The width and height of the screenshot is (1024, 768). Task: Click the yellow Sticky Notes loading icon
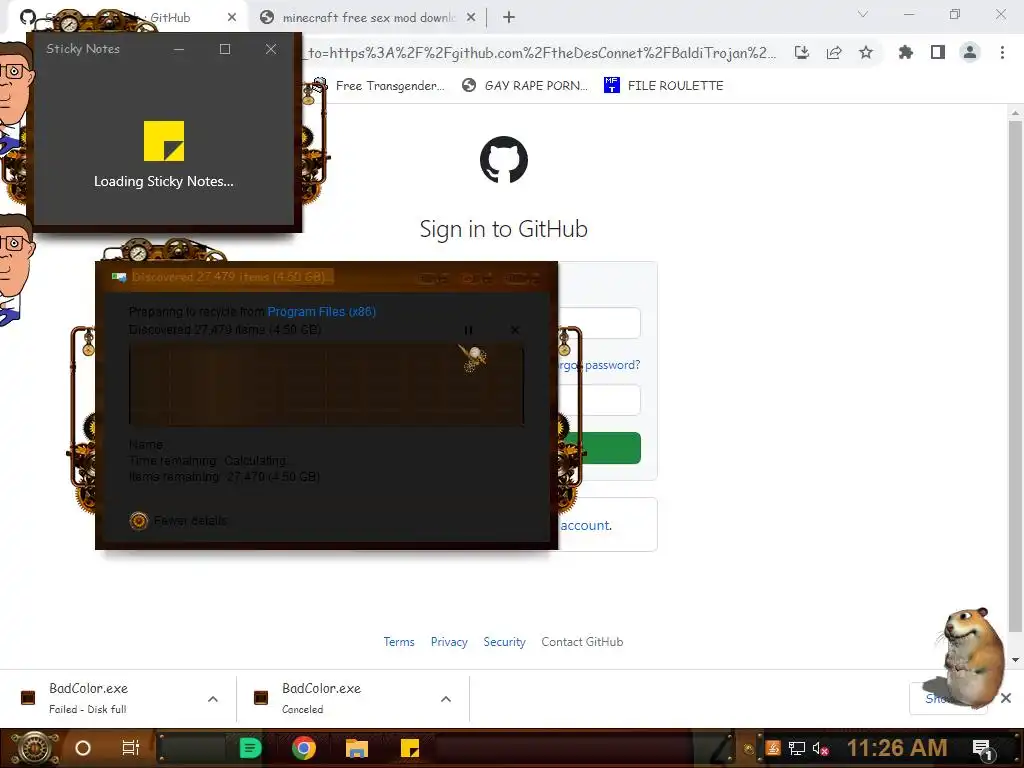click(x=164, y=140)
